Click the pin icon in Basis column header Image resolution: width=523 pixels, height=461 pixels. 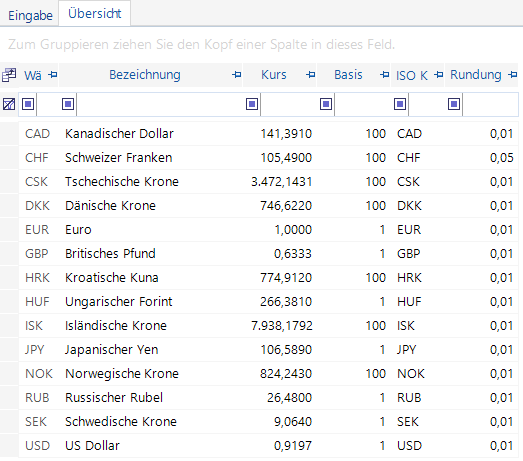(385, 75)
